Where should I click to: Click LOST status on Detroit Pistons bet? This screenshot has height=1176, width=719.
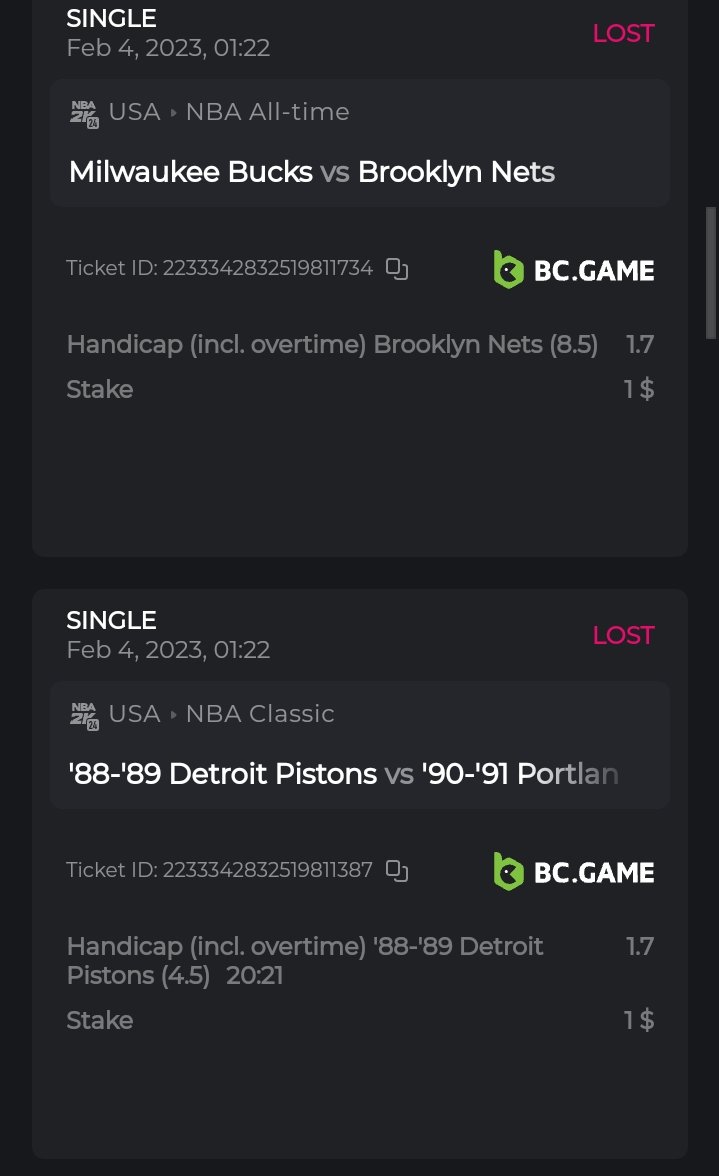coord(623,635)
